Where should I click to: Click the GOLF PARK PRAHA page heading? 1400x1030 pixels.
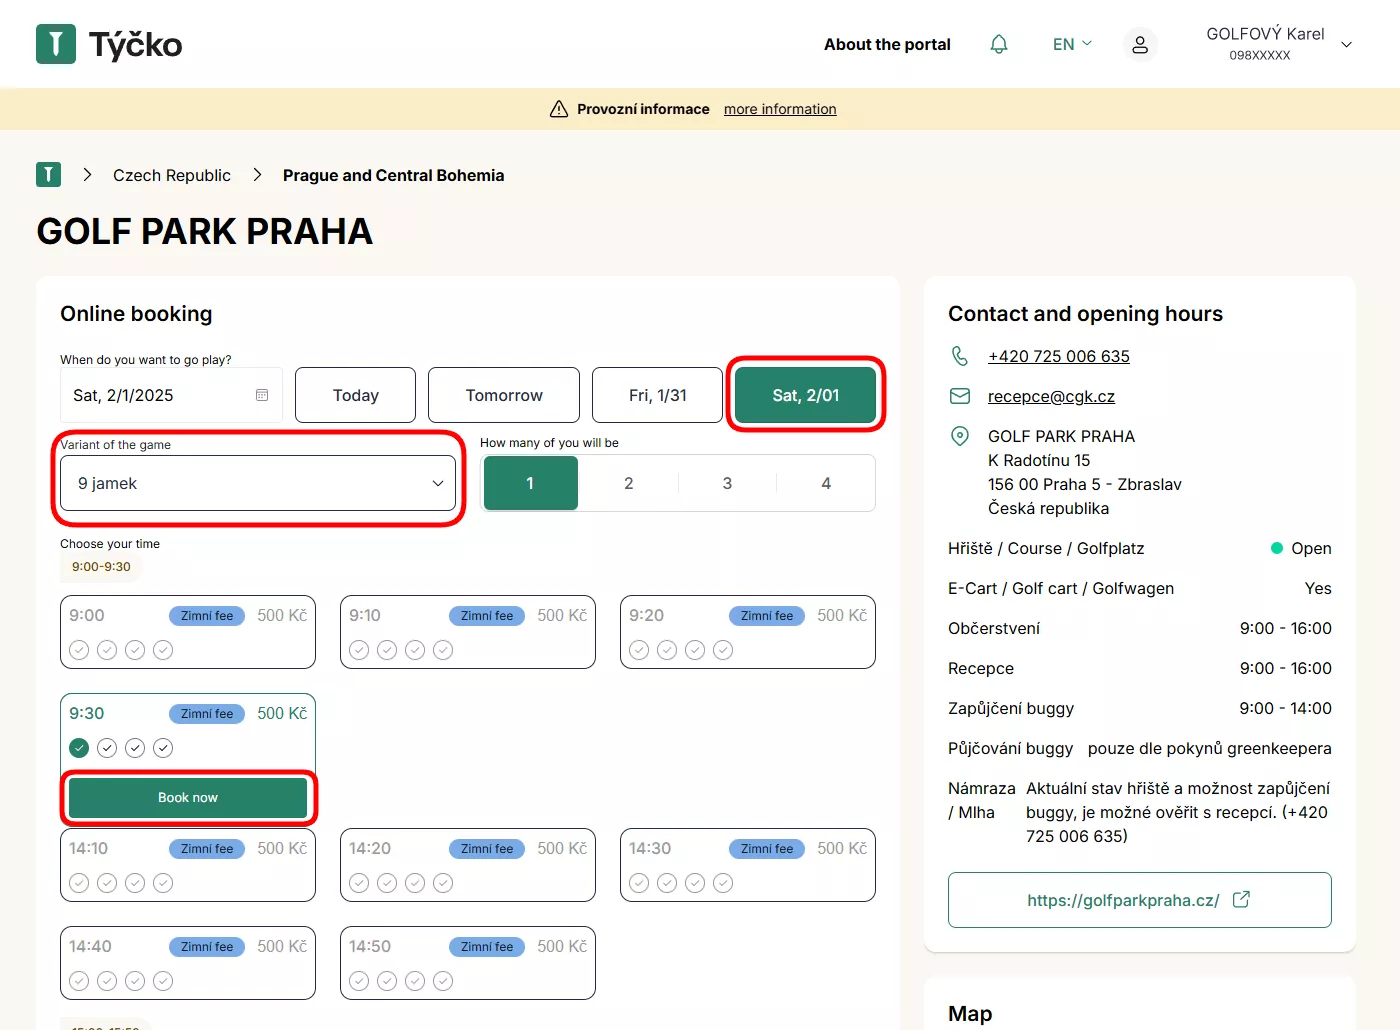tap(205, 231)
